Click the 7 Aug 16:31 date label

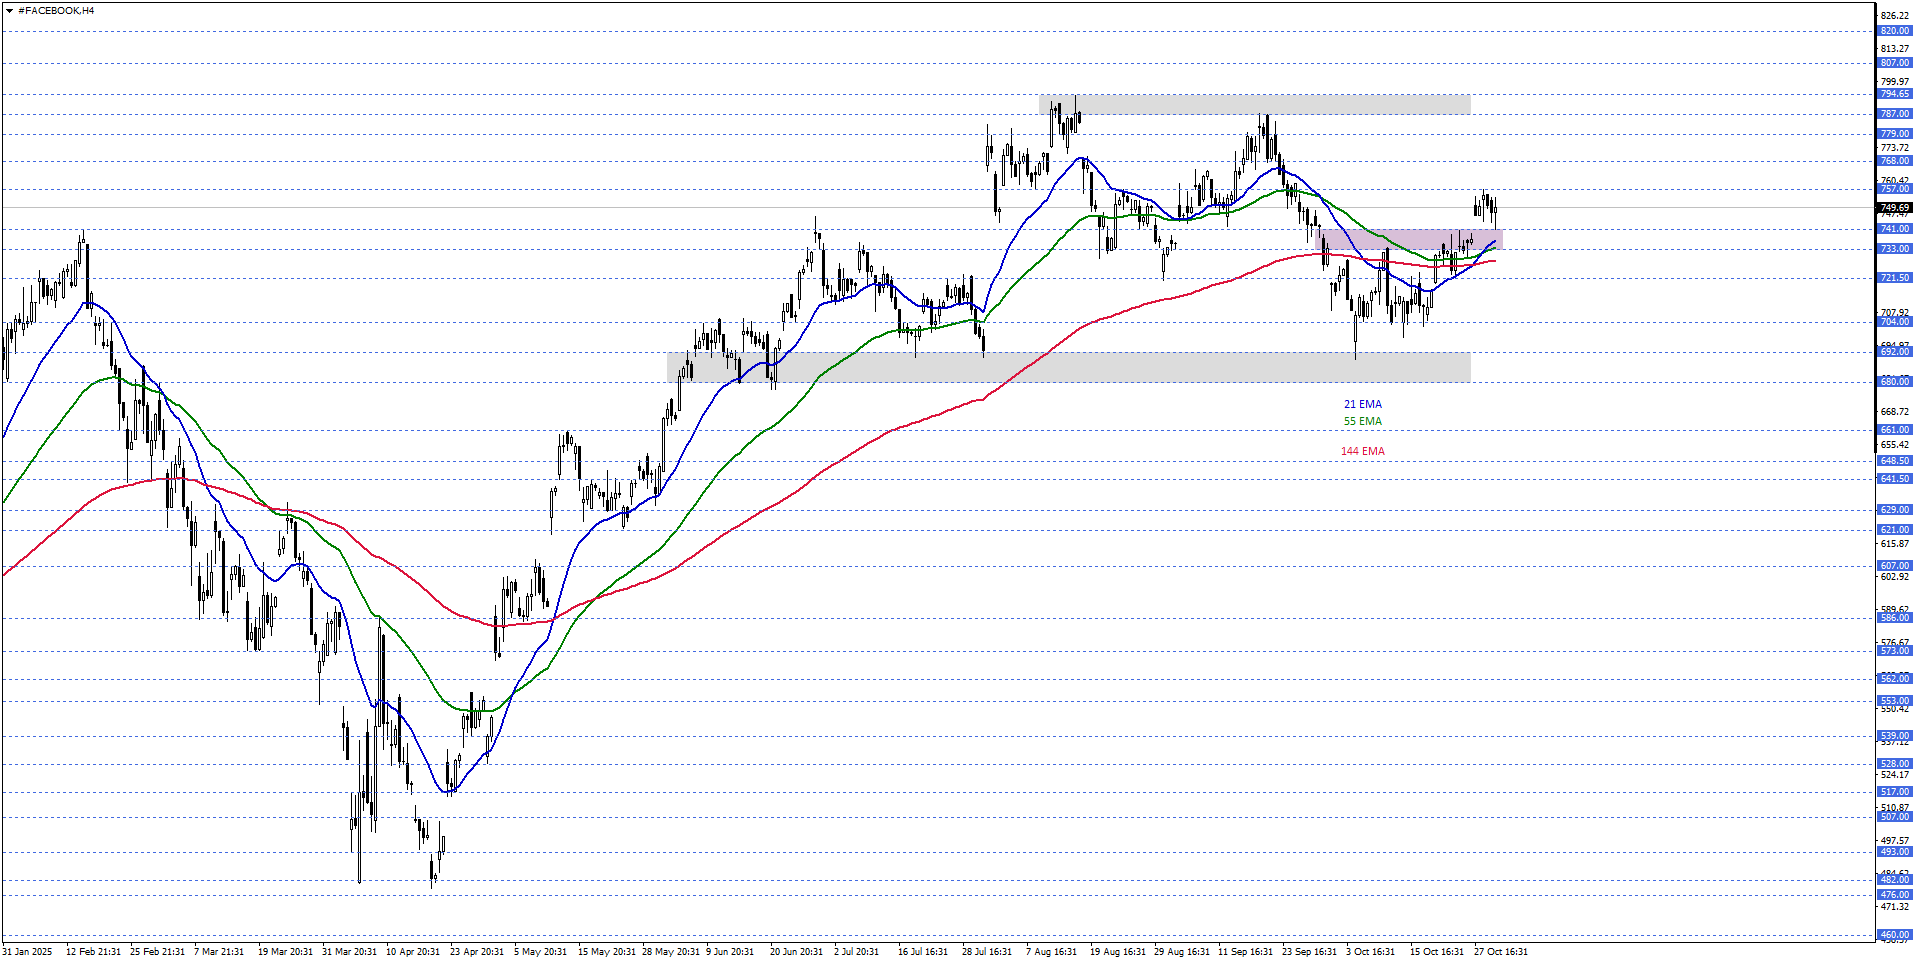click(1051, 952)
